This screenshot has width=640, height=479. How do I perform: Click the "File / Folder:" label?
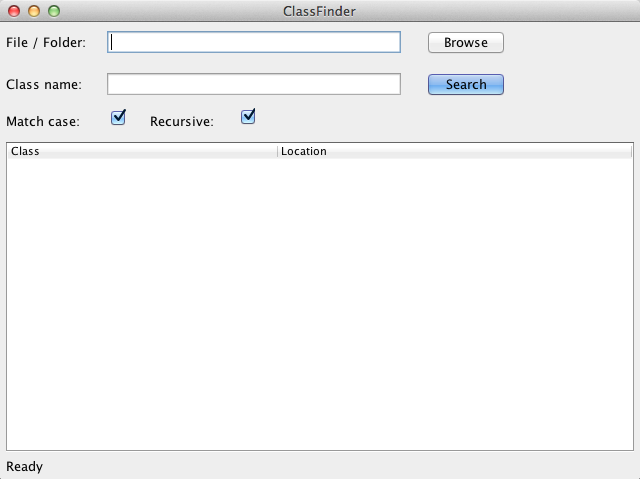click(46, 42)
